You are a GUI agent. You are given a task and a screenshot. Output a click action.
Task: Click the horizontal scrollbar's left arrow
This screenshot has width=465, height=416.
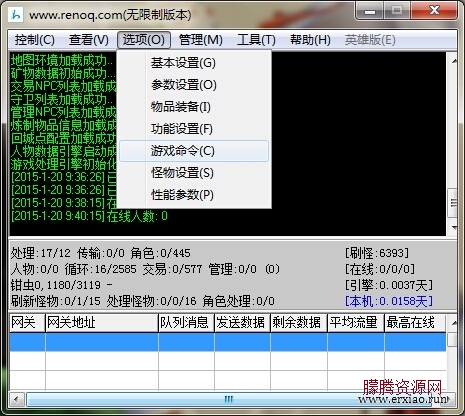pos(16,399)
